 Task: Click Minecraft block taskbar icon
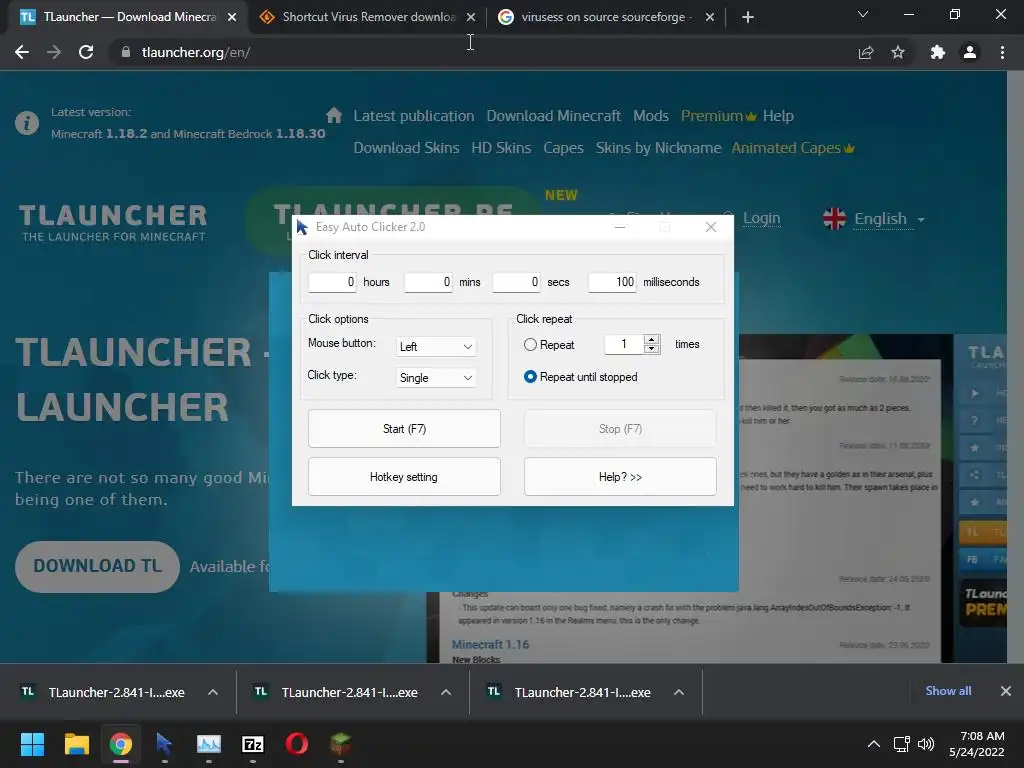tap(340, 744)
